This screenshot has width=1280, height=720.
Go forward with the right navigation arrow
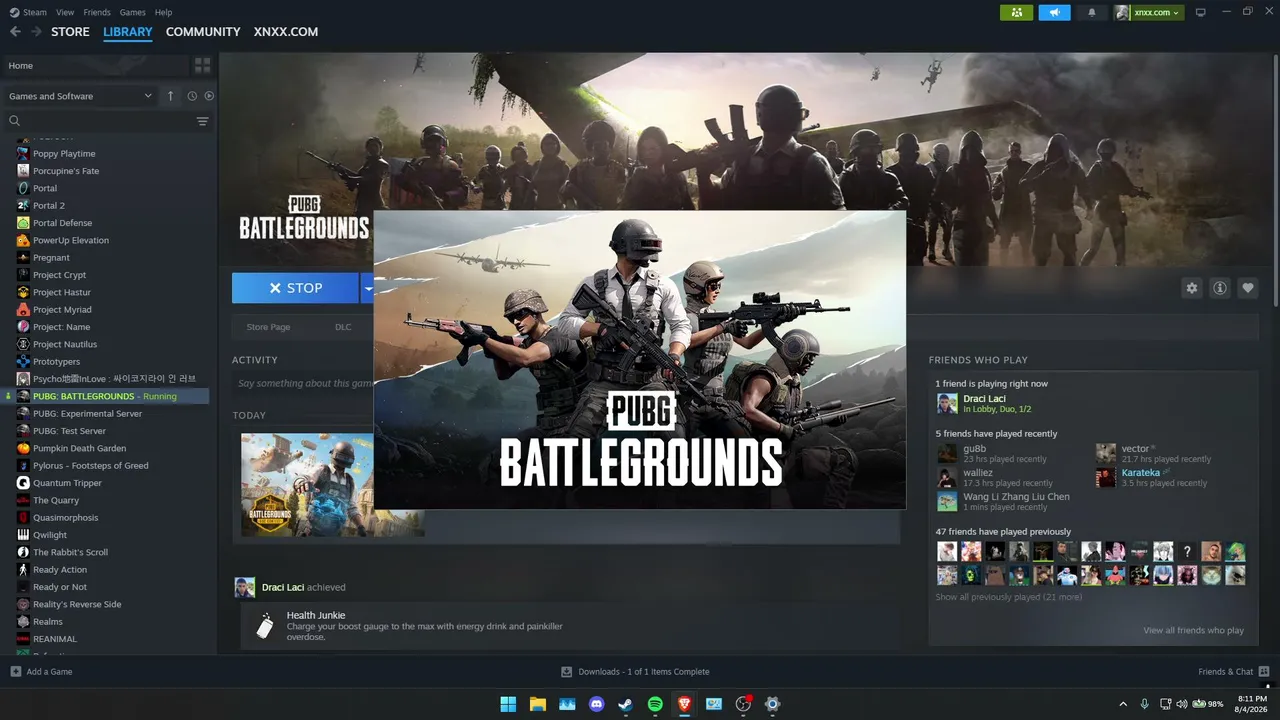coord(35,32)
